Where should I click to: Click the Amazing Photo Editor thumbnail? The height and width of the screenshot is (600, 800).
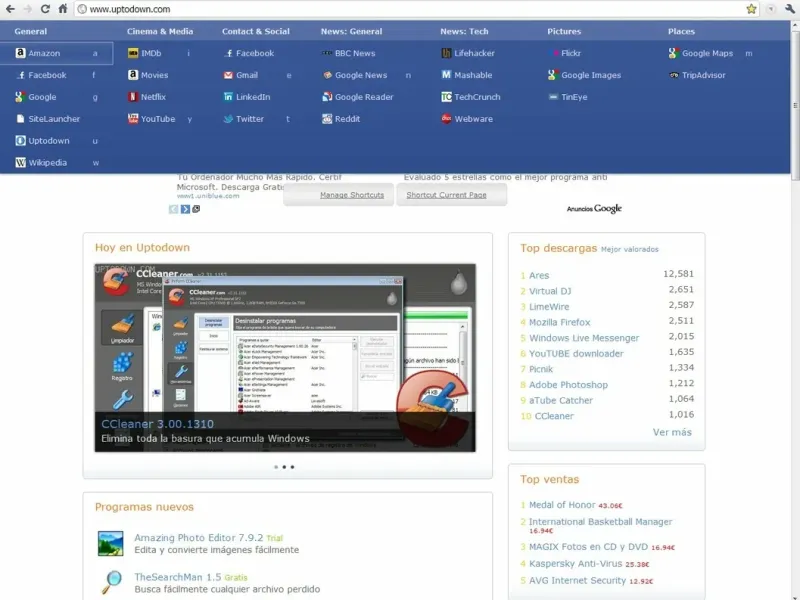pyautogui.click(x=110, y=543)
